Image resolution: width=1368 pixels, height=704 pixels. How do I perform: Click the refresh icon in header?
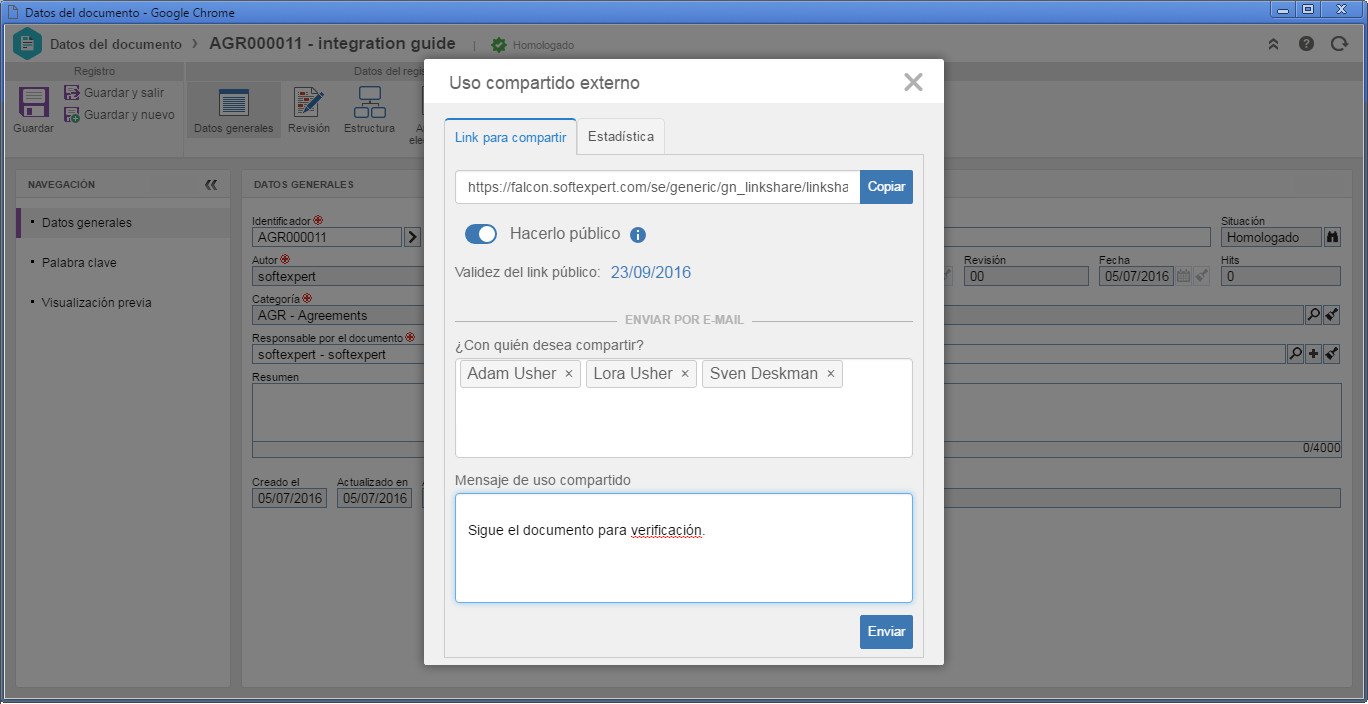[1339, 44]
